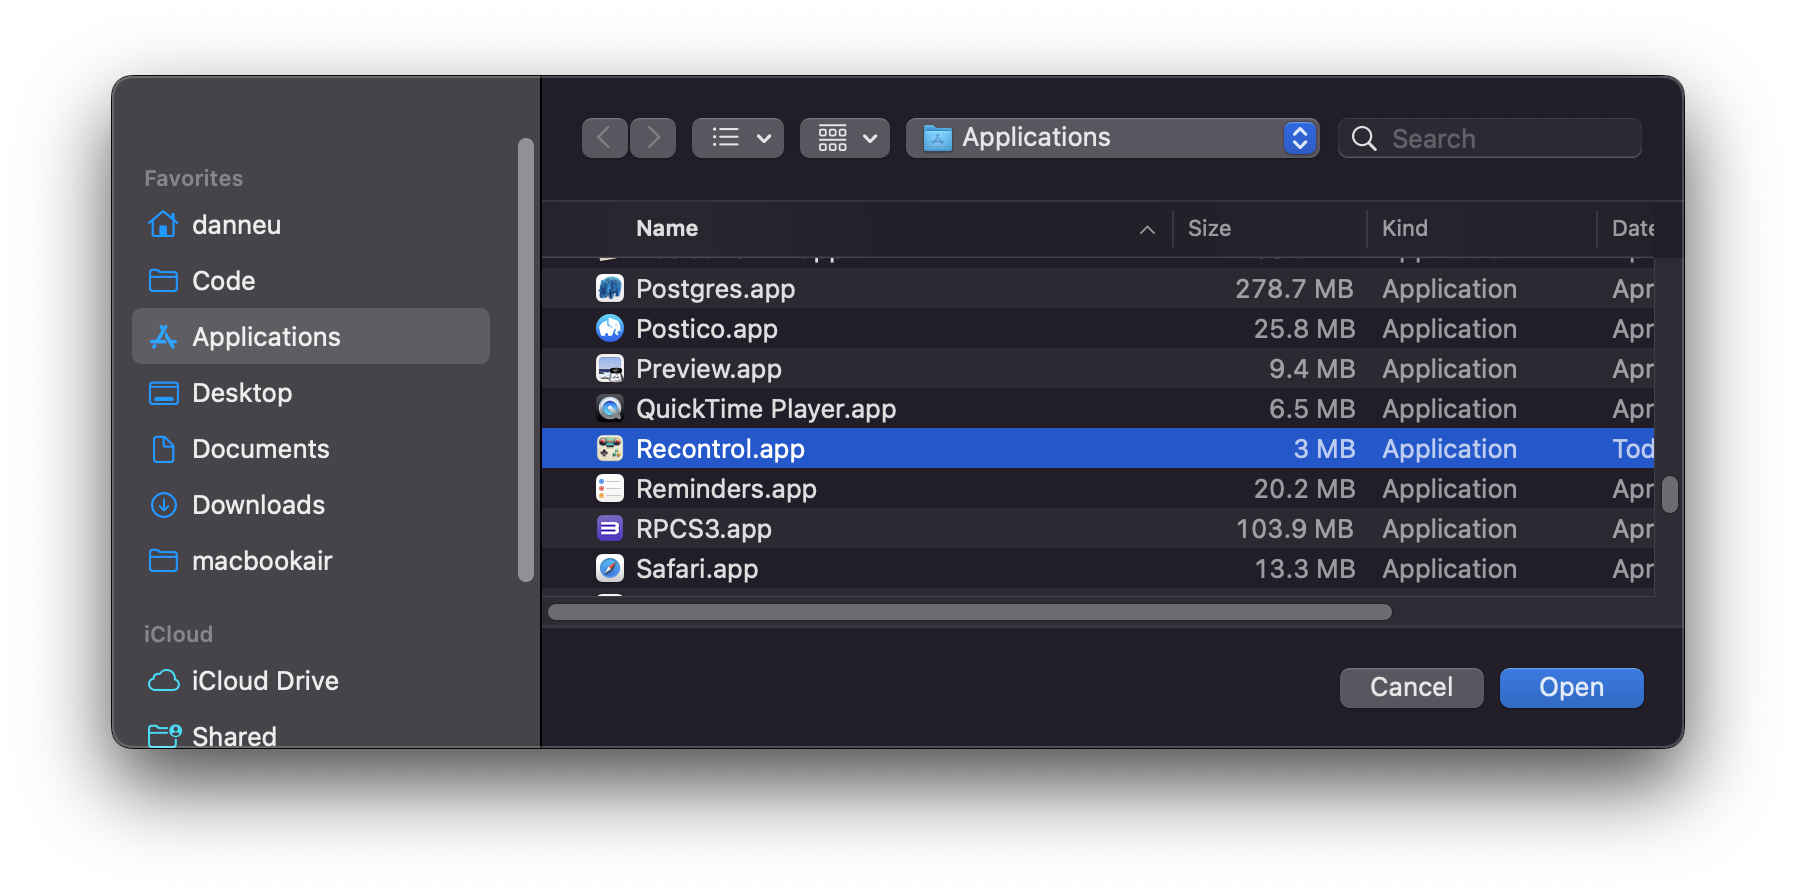Click the Reminders.app icon
1796x896 pixels.
[610, 488]
